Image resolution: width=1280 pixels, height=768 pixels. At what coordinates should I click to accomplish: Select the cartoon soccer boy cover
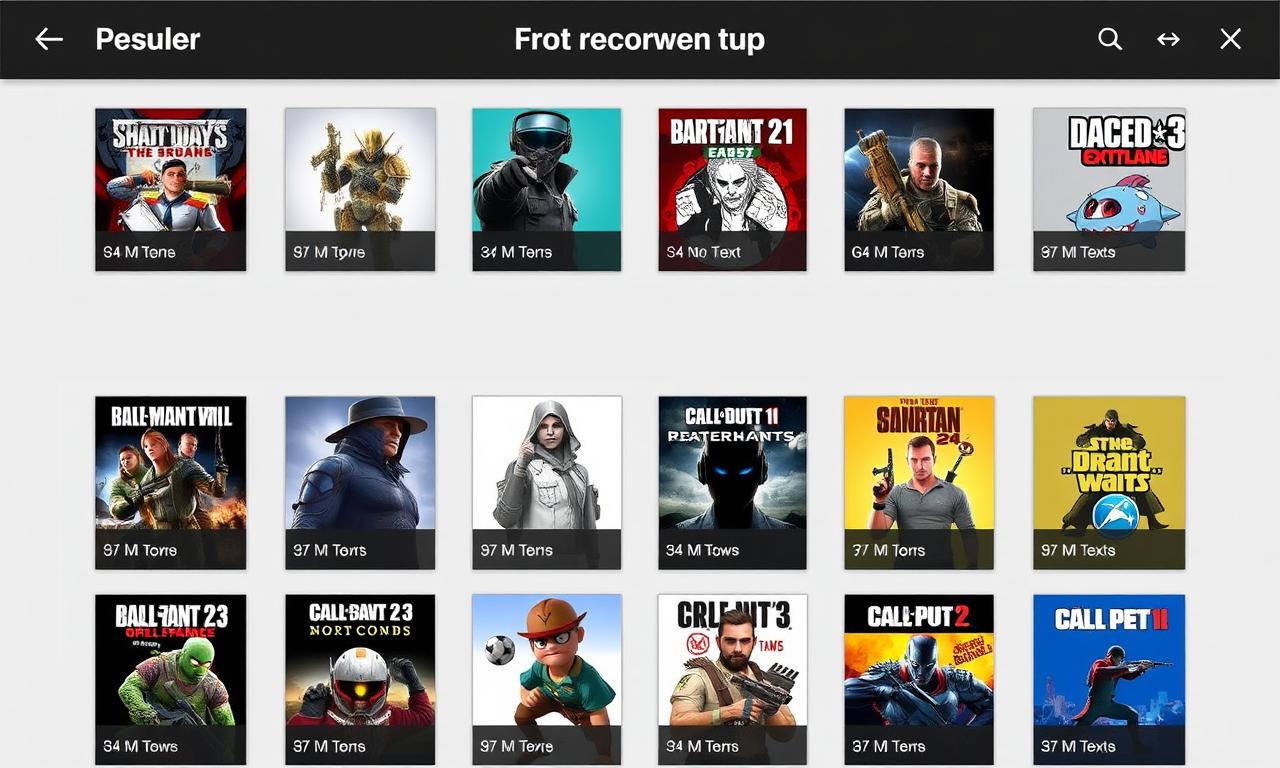point(546,680)
